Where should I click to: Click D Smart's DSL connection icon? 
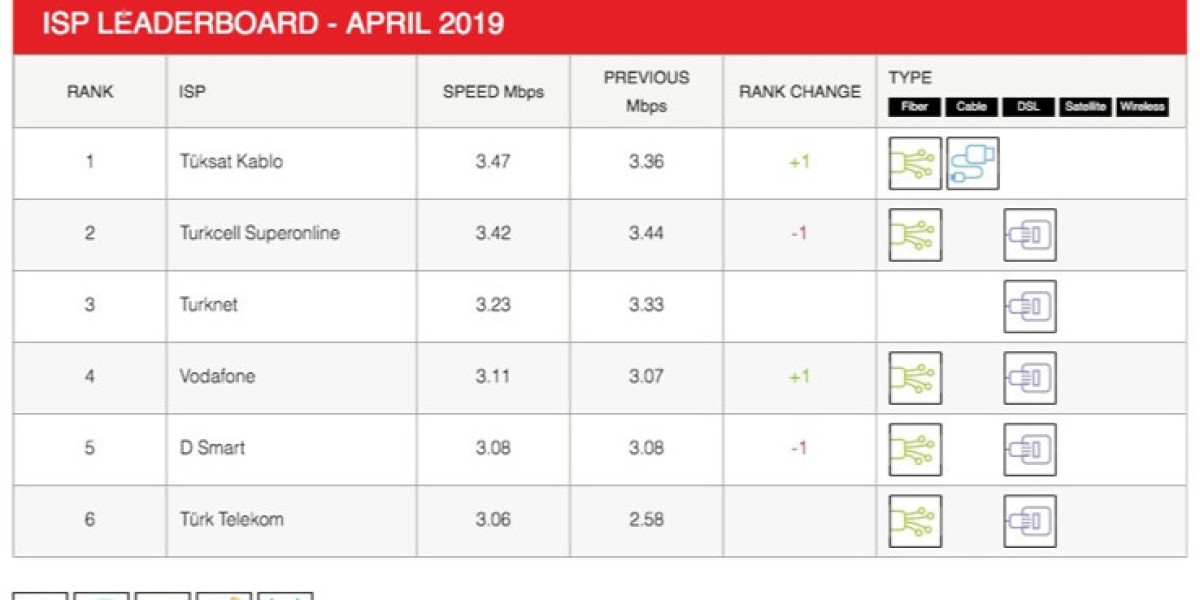click(1029, 449)
